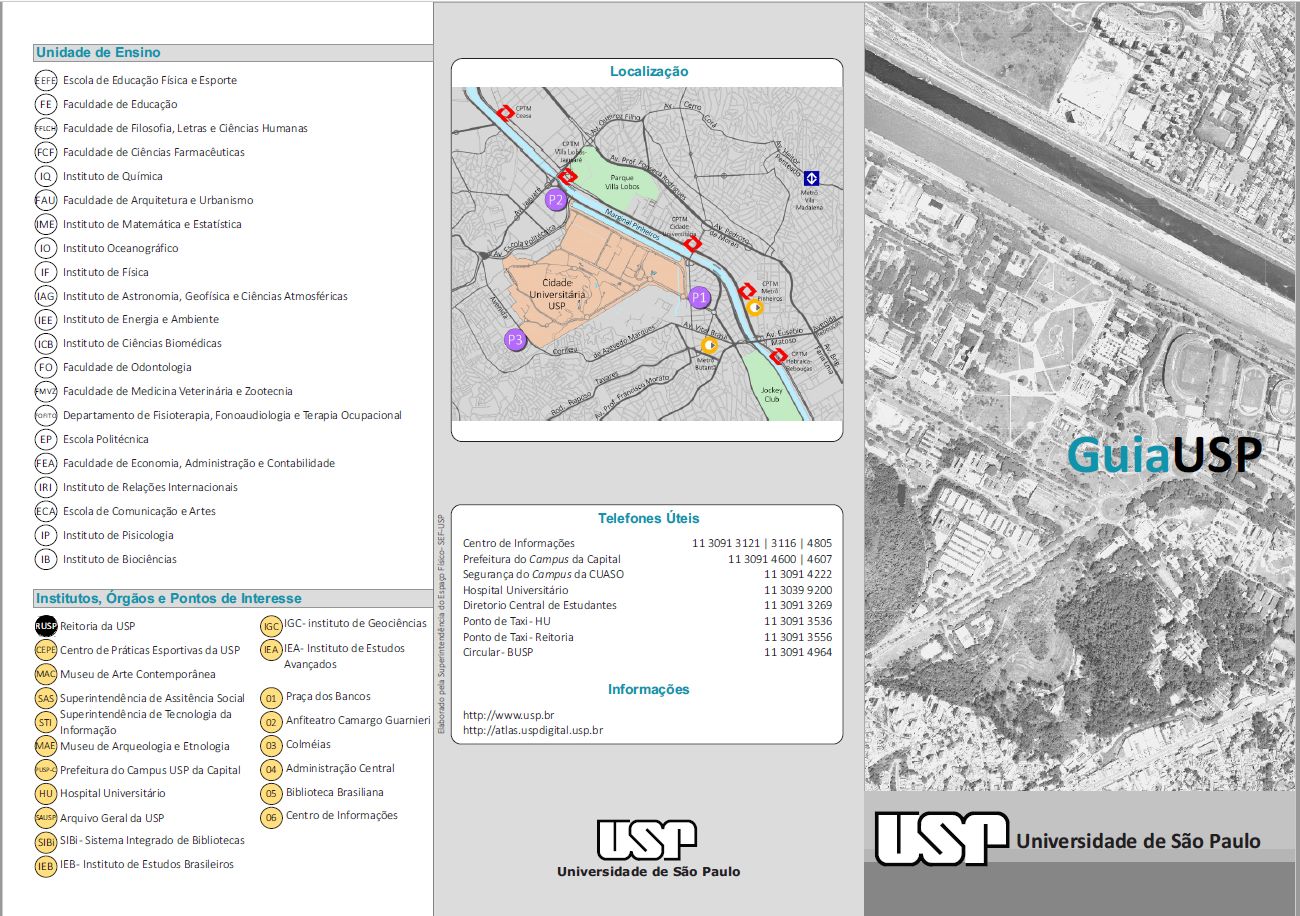This screenshot has height=916, width=1300.
Task: Select the IF circle badge
Action: [x=45, y=272]
